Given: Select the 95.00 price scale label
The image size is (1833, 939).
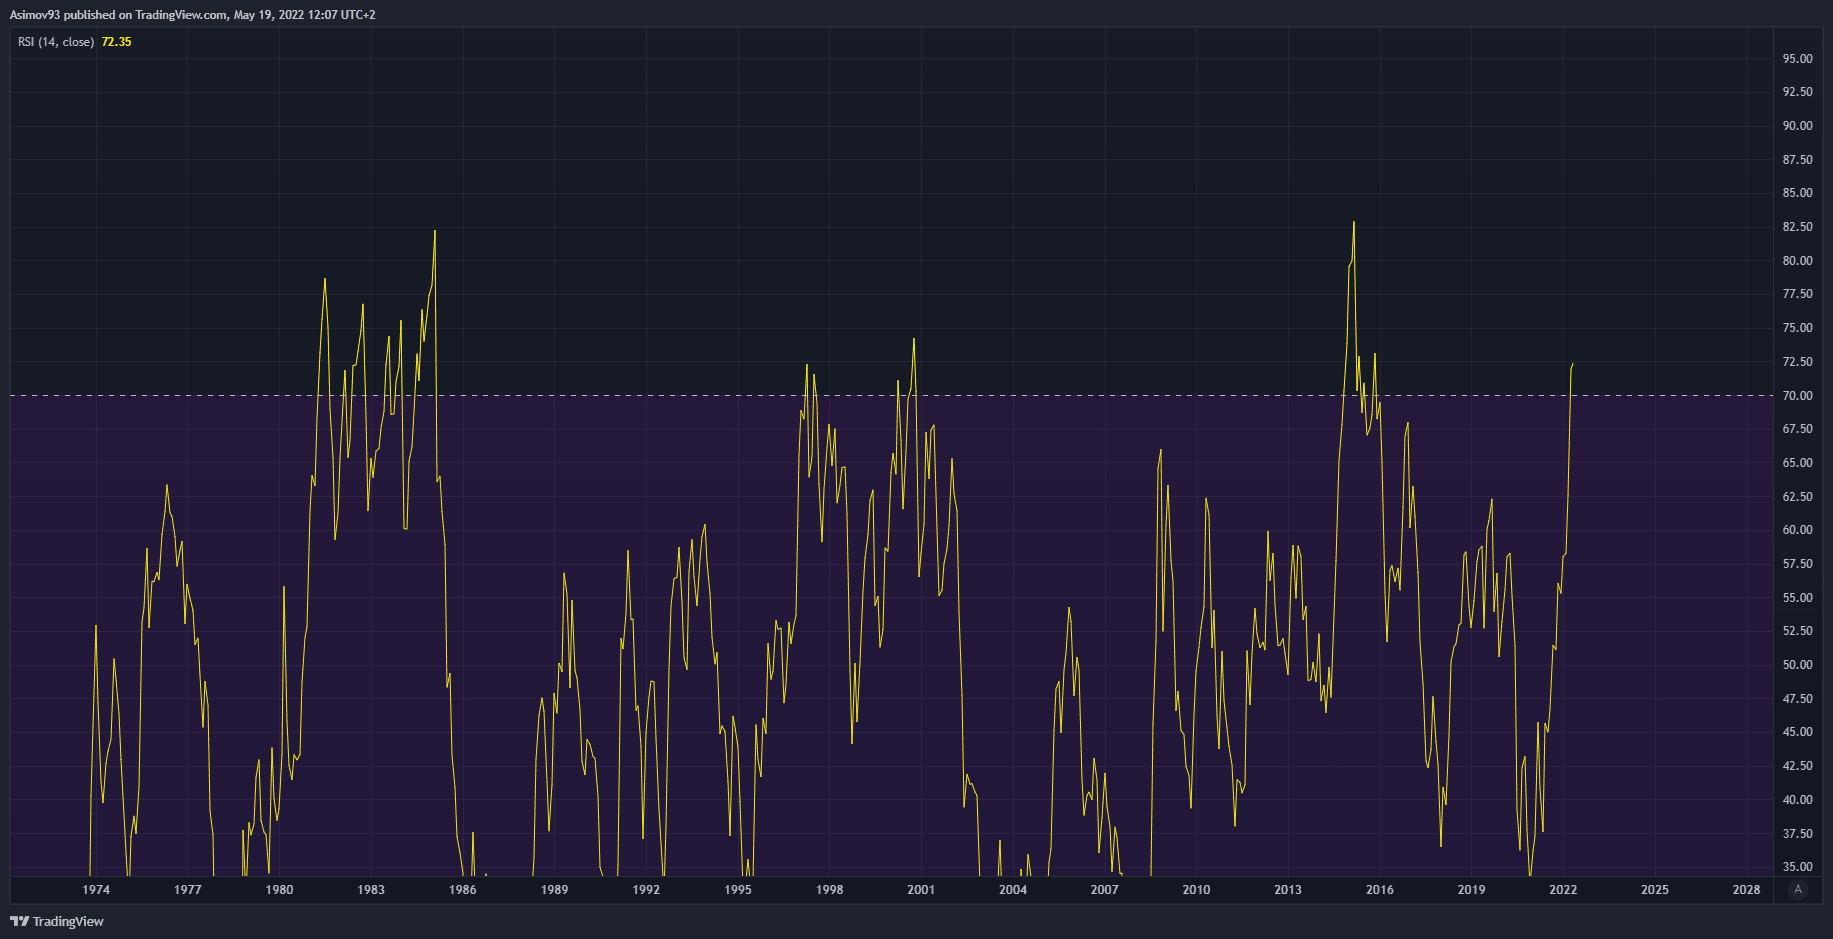Looking at the screenshot, I should coord(1797,59).
